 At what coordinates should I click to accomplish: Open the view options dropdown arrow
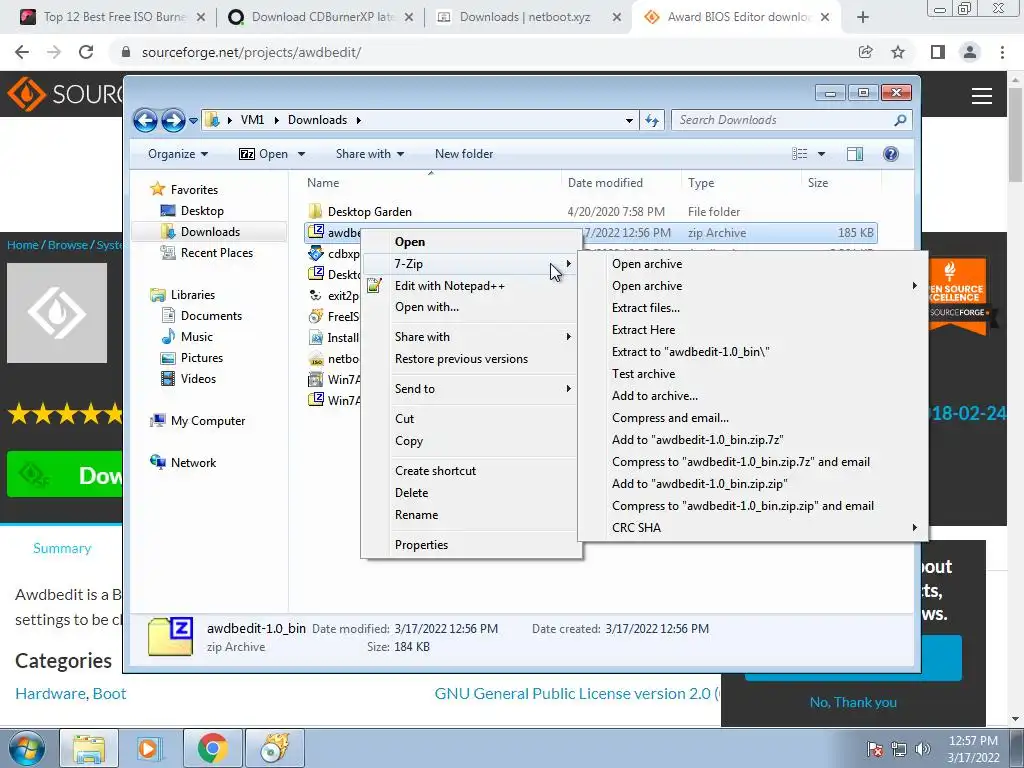pos(821,154)
